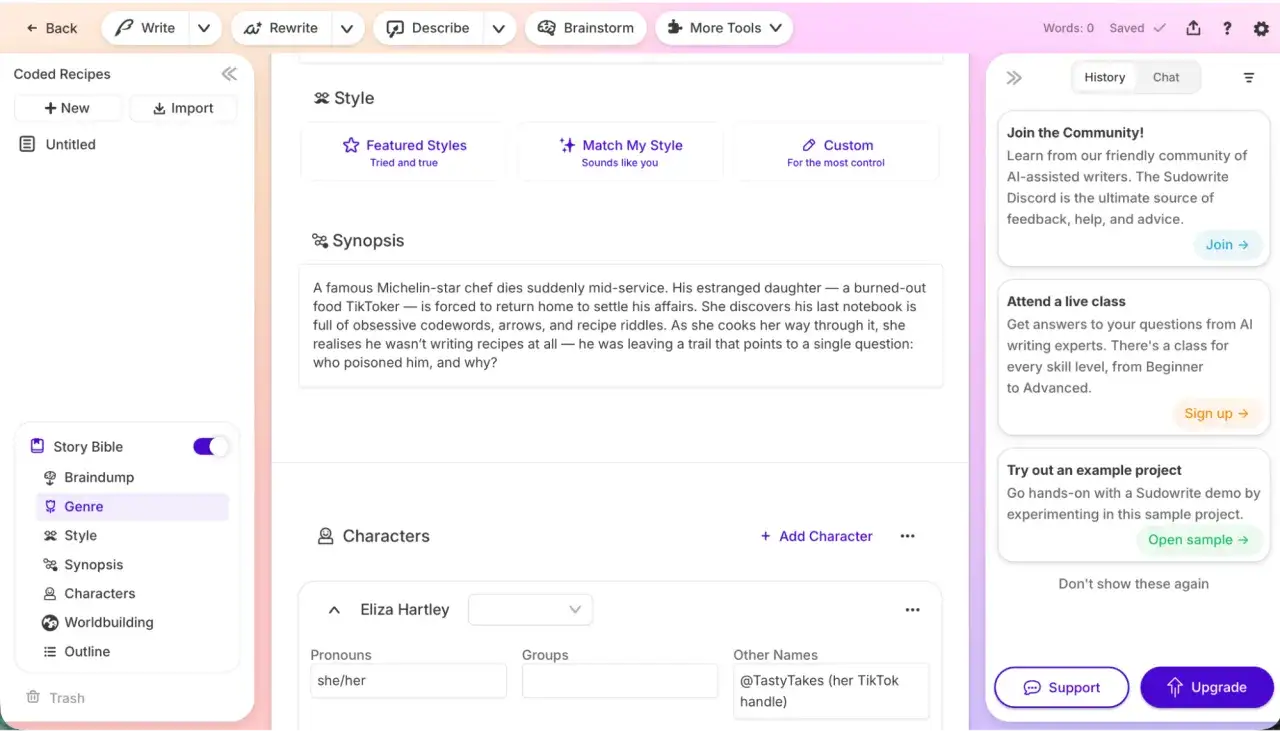
Task: Click Sign up for a live class
Action: tap(1217, 413)
